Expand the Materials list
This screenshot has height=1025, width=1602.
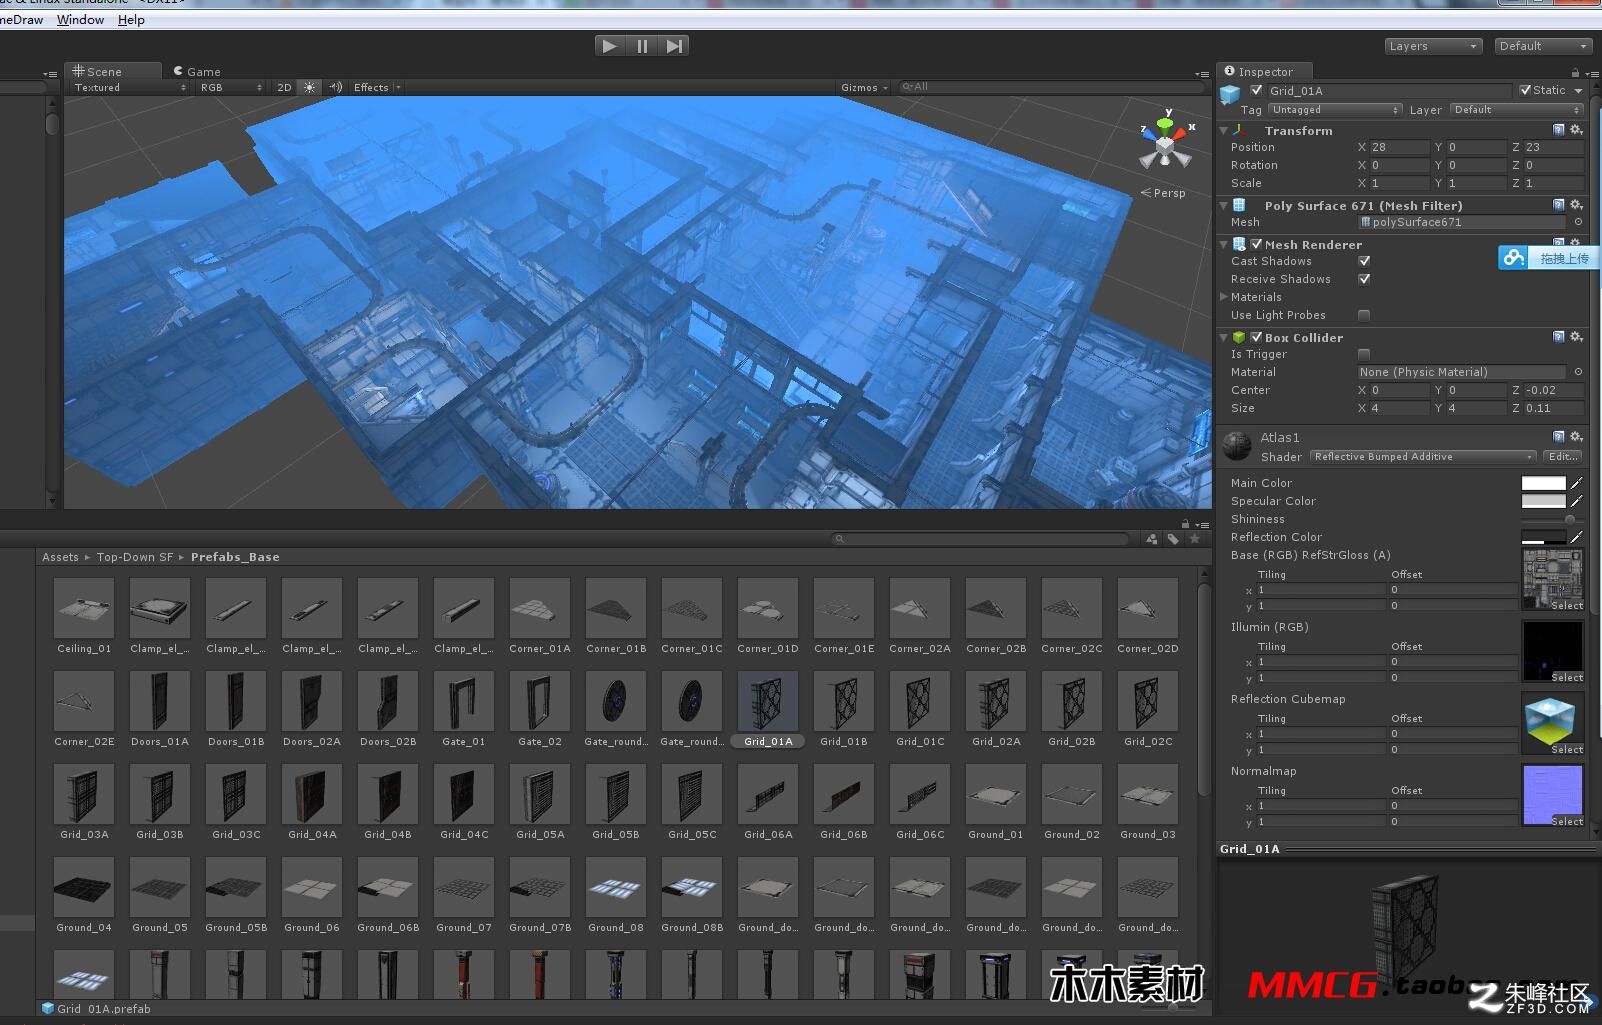click(1224, 297)
